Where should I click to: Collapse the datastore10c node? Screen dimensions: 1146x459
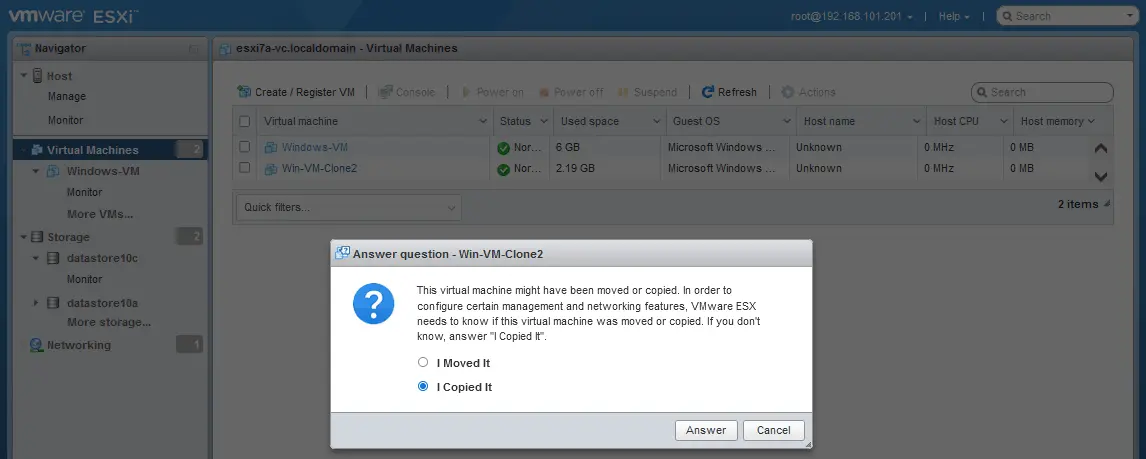[36, 258]
